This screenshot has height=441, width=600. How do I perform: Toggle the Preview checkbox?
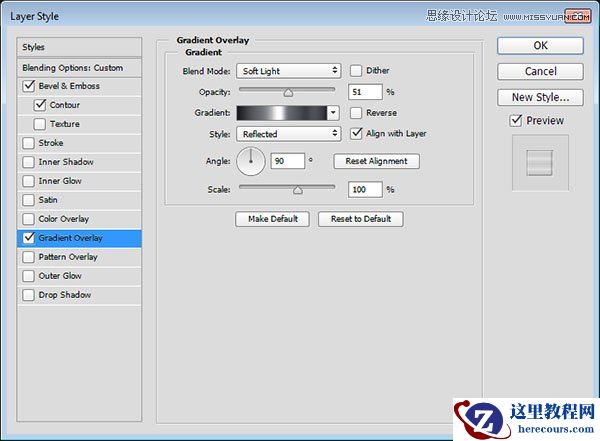(x=516, y=121)
